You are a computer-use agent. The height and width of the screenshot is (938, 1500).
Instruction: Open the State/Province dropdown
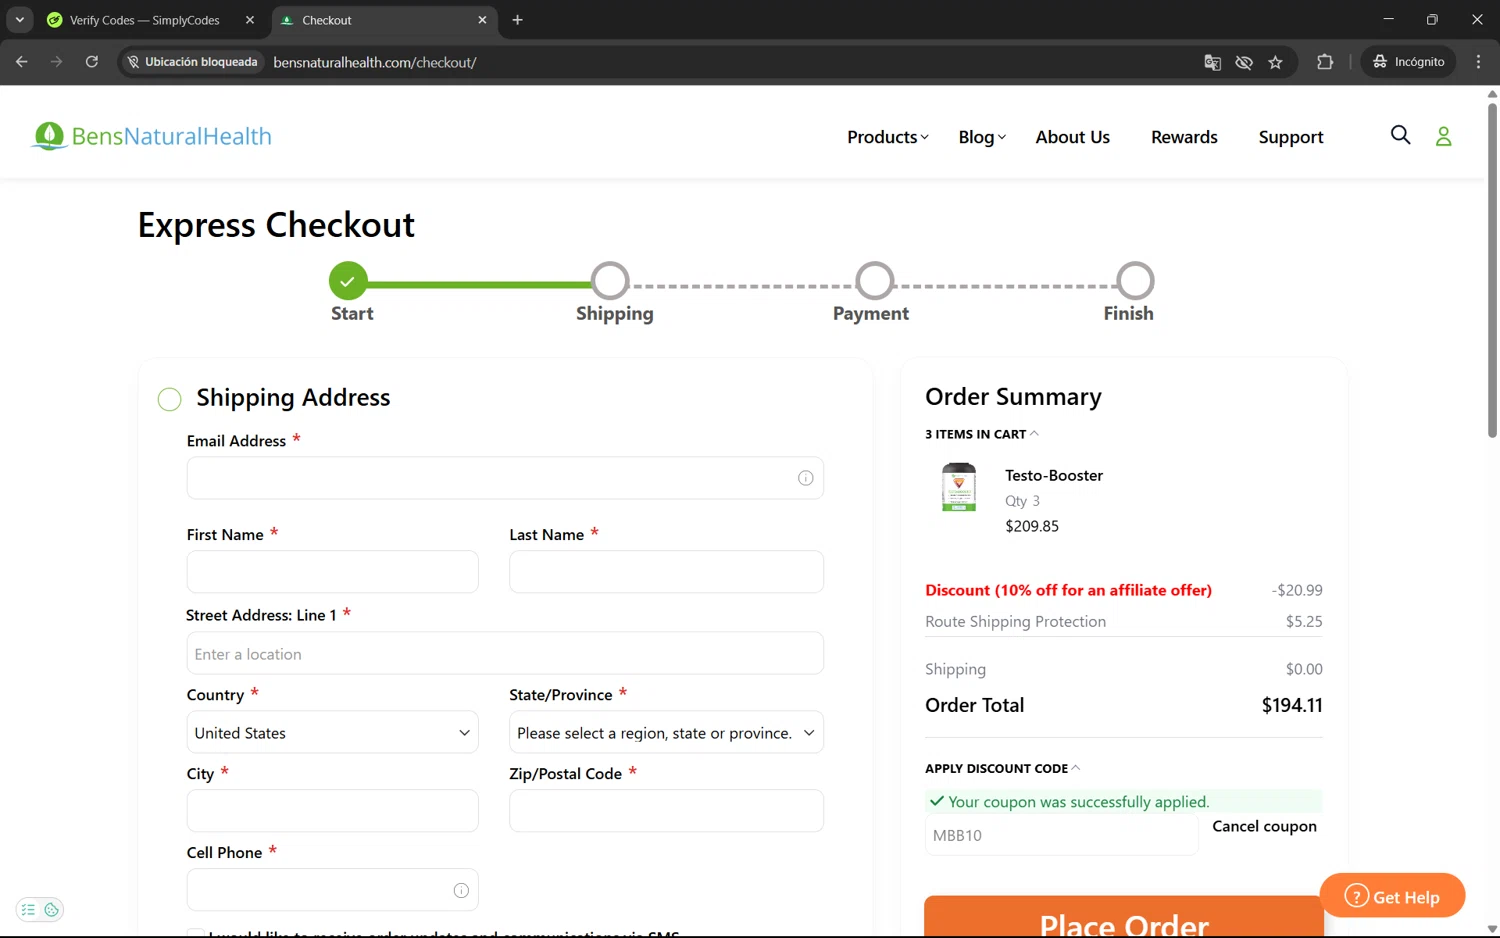coord(666,732)
